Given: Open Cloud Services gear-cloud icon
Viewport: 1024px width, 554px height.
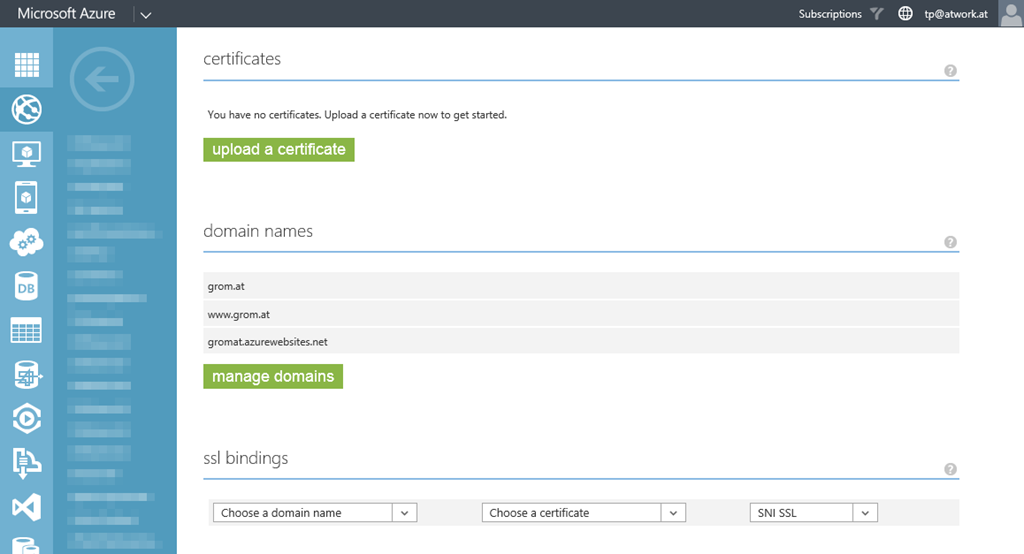Looking at the screenshot, I should (x=27, y=242).
